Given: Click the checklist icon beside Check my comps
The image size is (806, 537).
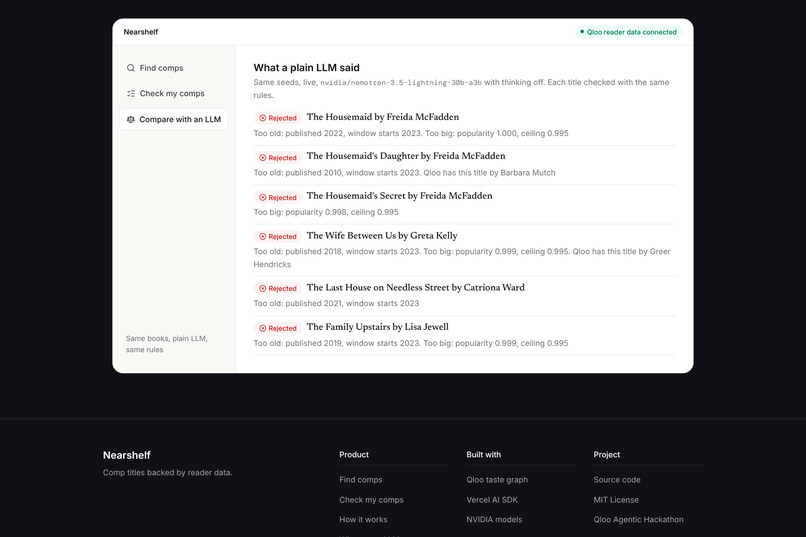Looking at the screenshot, I should 131,94.
